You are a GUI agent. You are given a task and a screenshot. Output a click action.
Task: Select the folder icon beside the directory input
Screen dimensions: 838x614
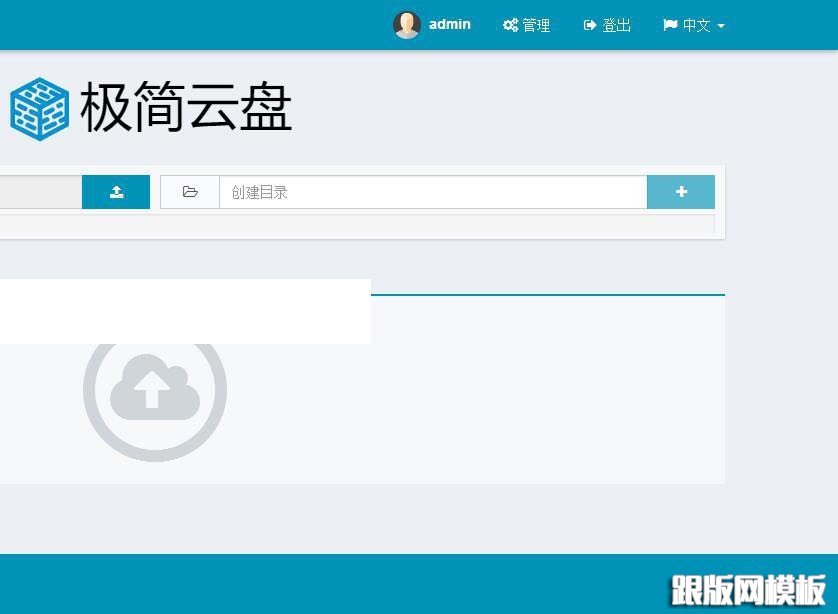point(189,191)
